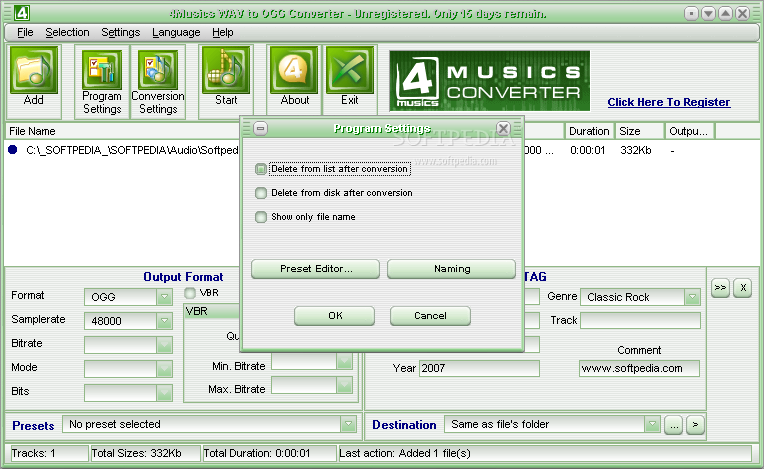Expand the Genre dropdown showing Classic Rock
This screenshot has height=469, width=764.
(692, 297)
